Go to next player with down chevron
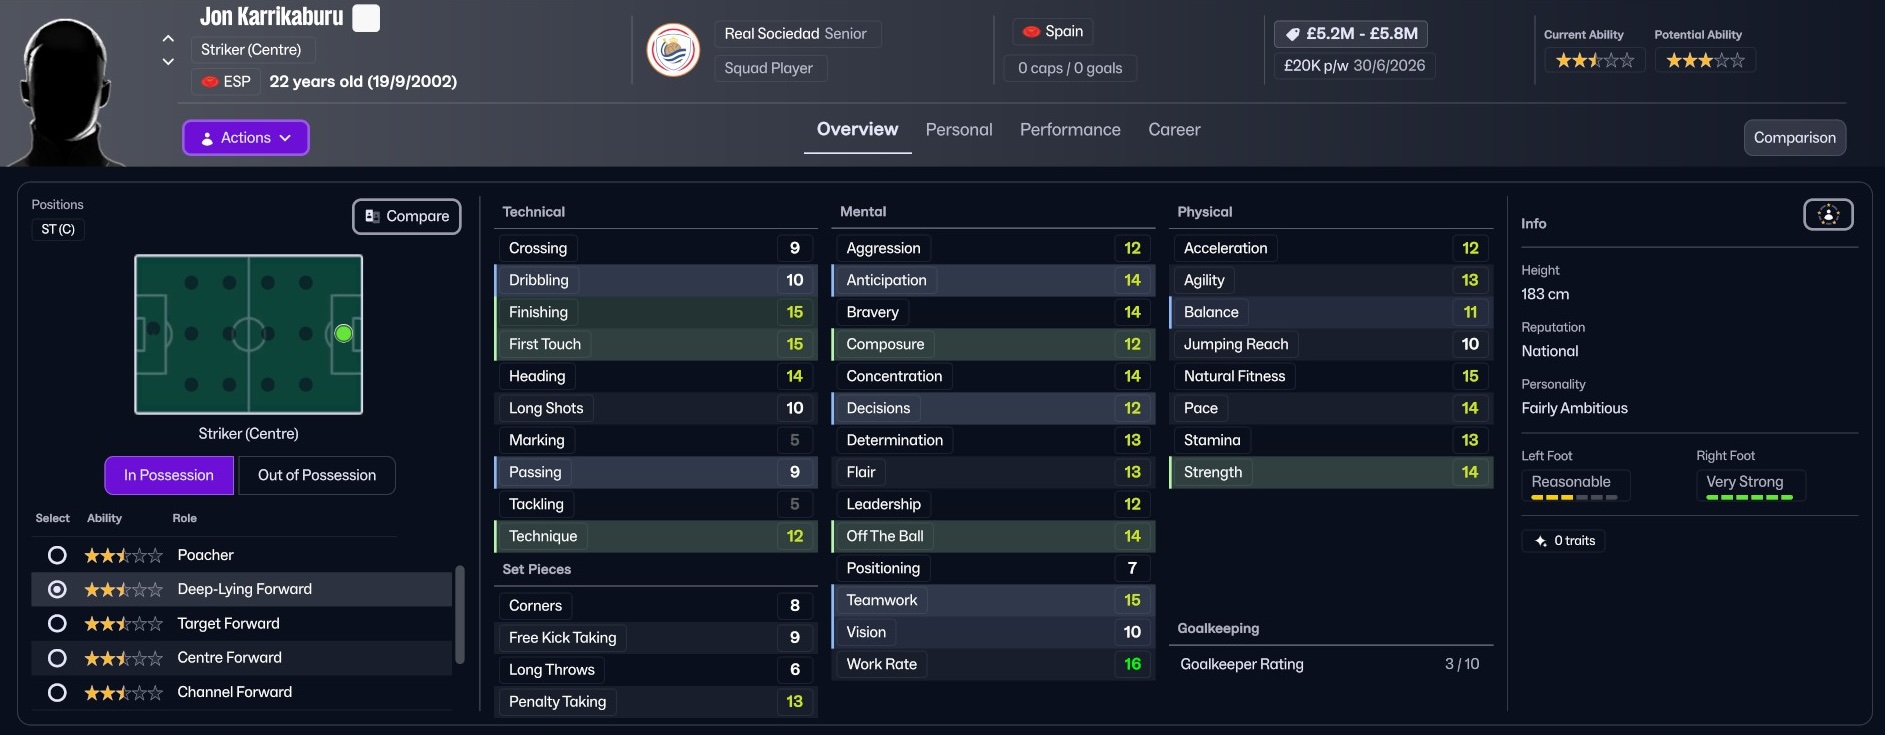1885x735 pixels. click(168, 62)
